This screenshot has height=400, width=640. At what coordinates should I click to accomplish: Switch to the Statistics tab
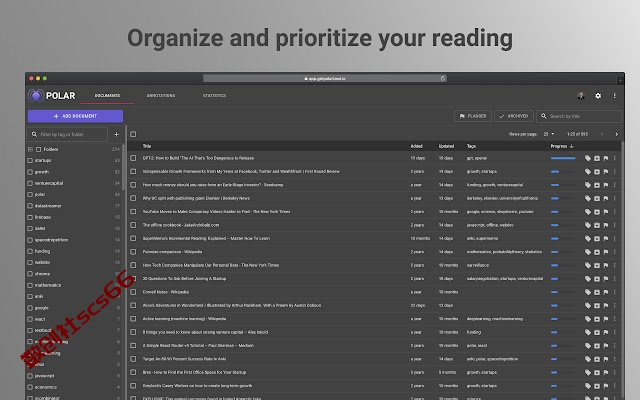coord(214,96)
